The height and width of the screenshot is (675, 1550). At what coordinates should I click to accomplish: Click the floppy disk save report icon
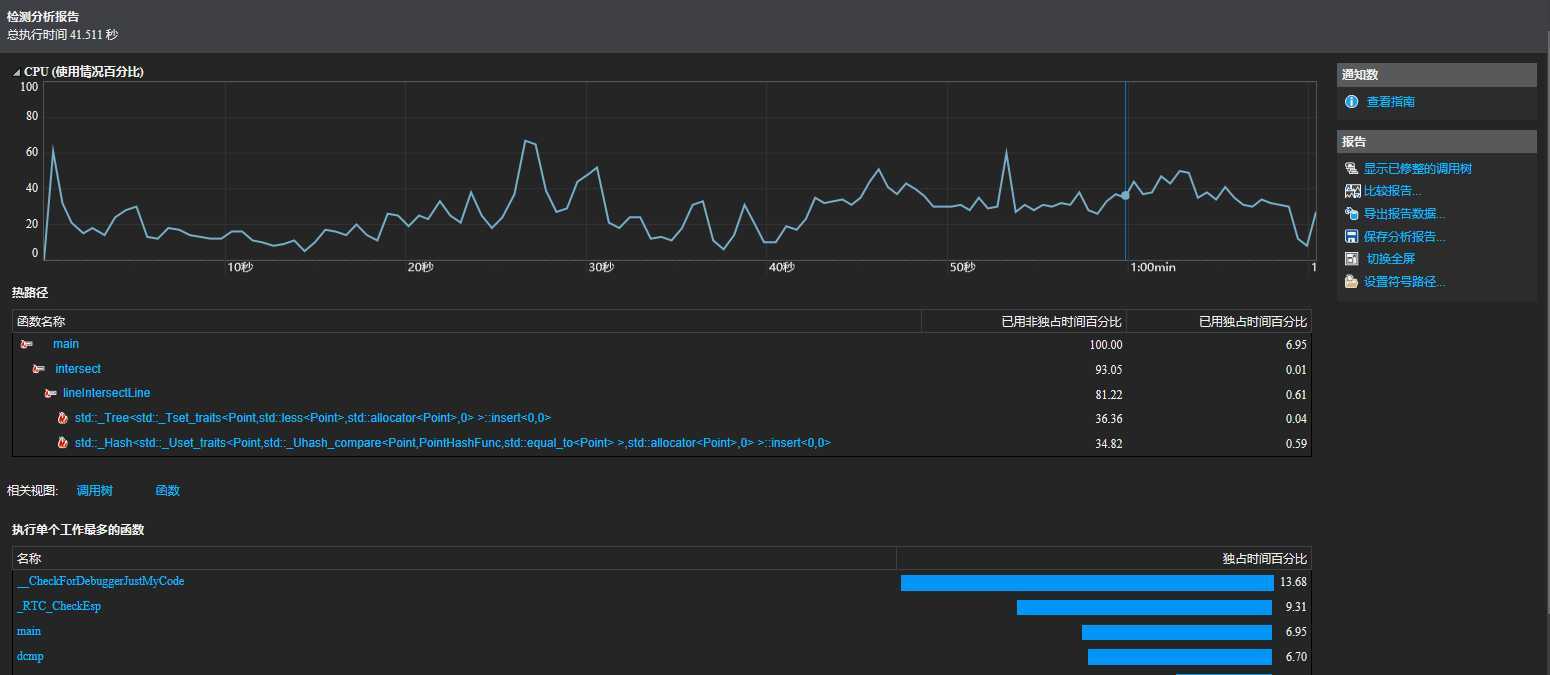coord(1352,237)
